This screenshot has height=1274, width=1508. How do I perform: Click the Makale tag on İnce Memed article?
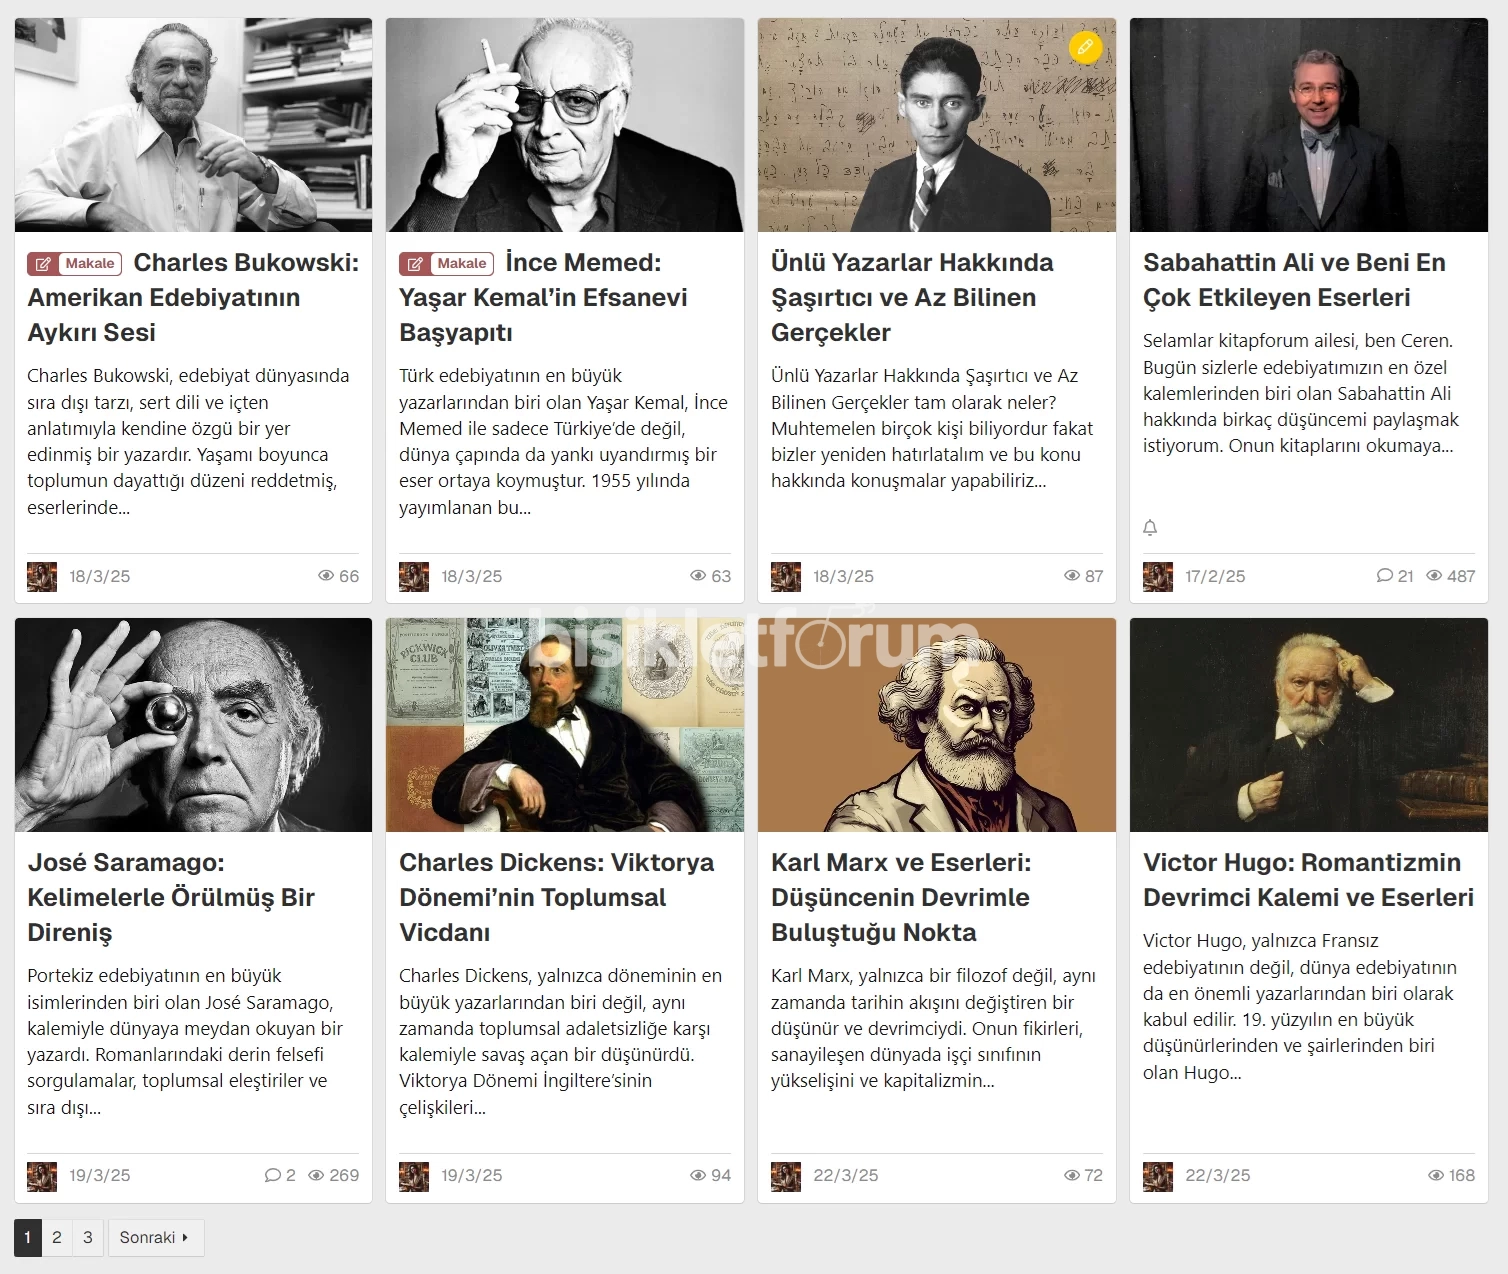click(x=447, y=263)
